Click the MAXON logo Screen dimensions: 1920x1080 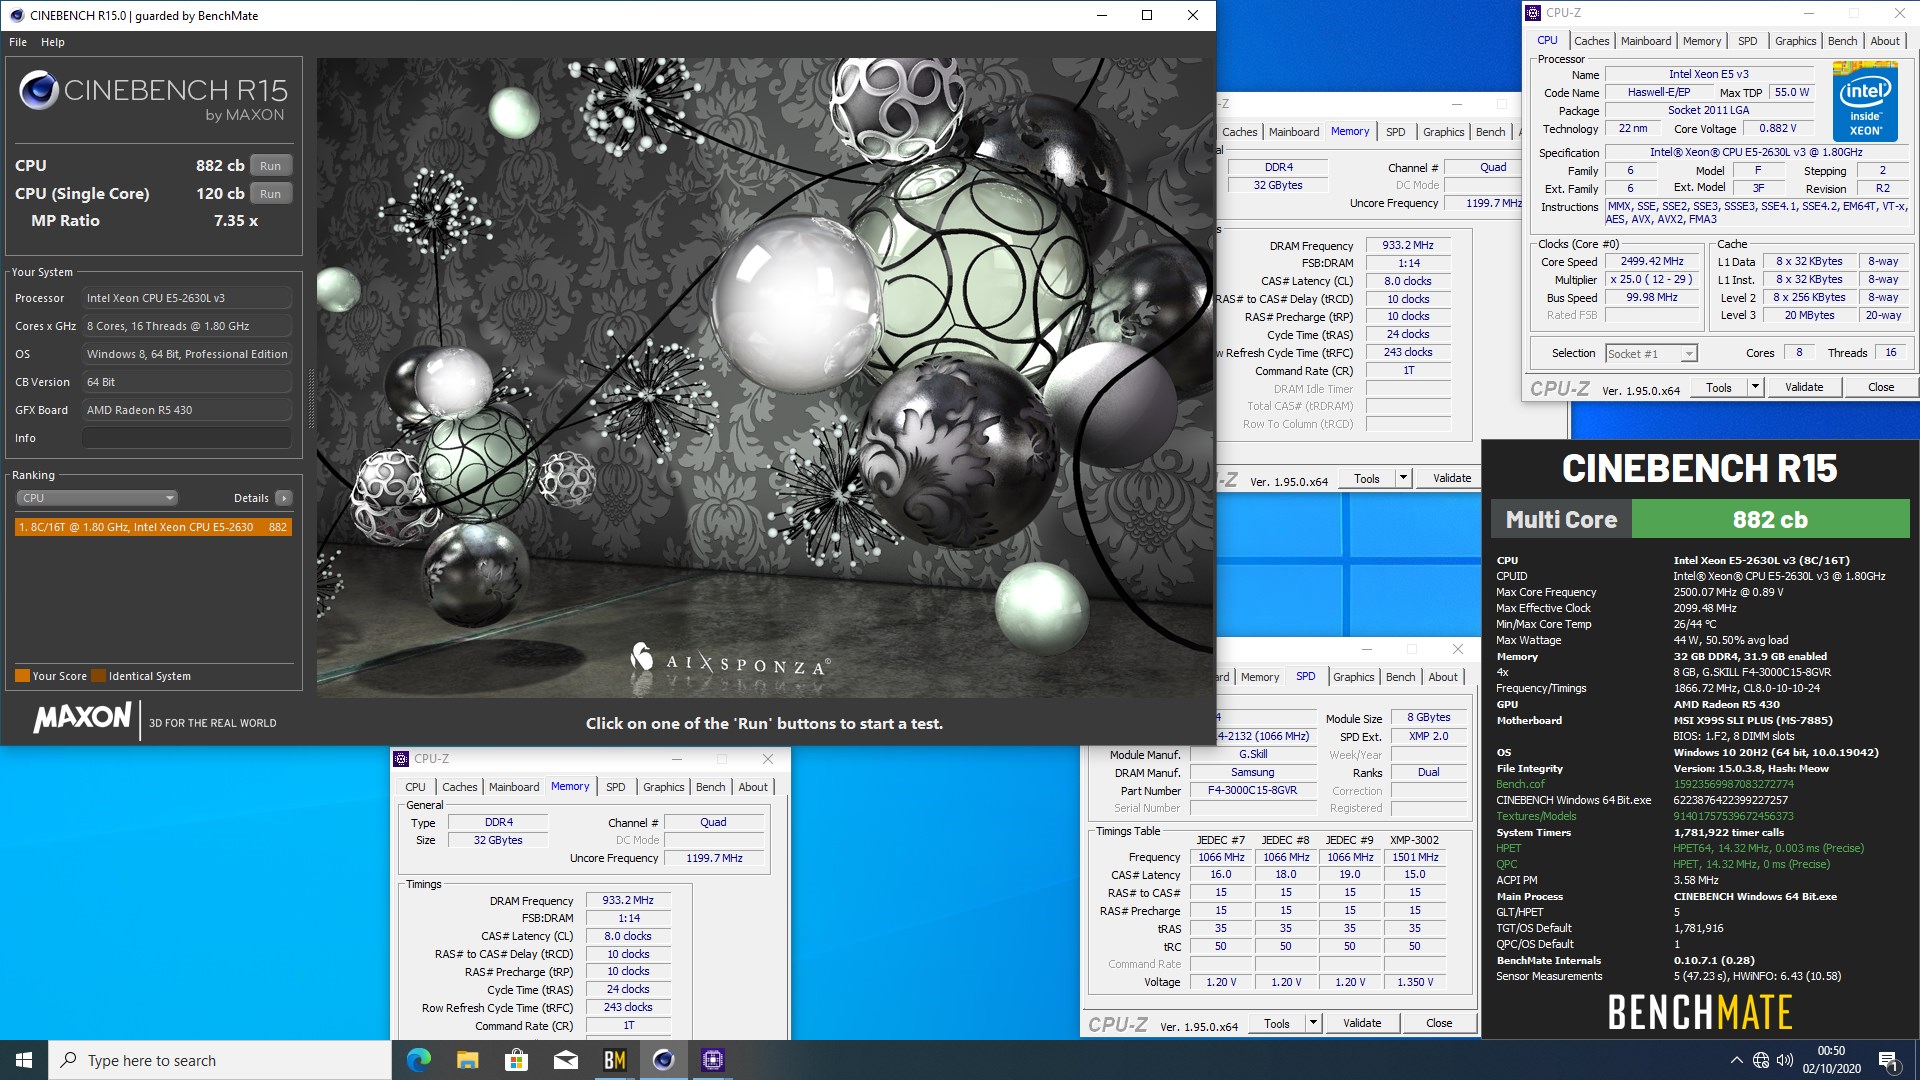tap(82, 717)
